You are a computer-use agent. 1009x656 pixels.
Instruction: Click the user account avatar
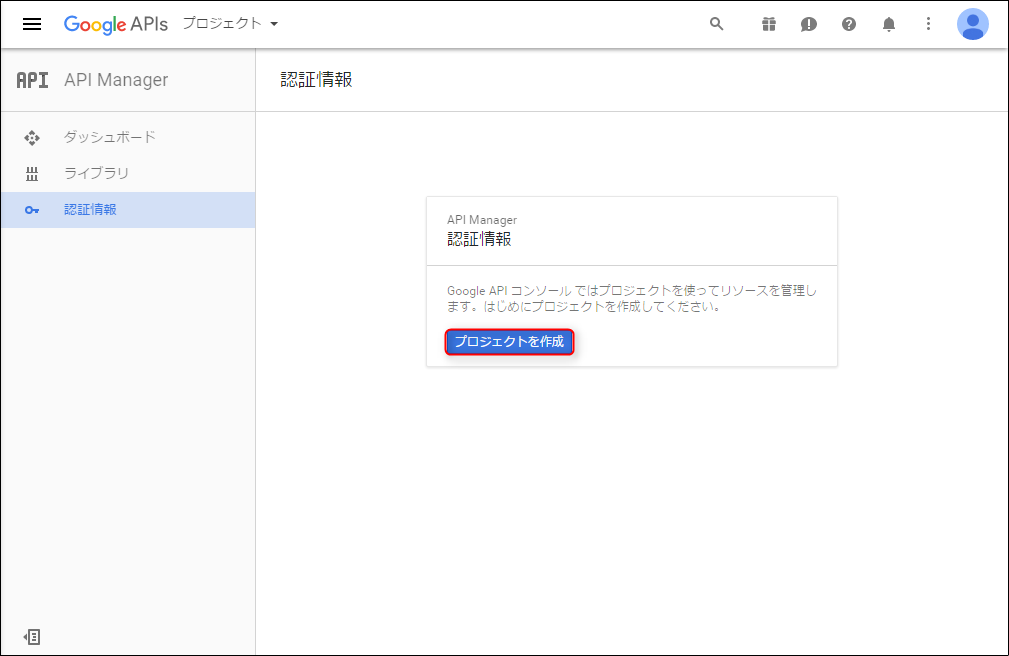point(972,24)
